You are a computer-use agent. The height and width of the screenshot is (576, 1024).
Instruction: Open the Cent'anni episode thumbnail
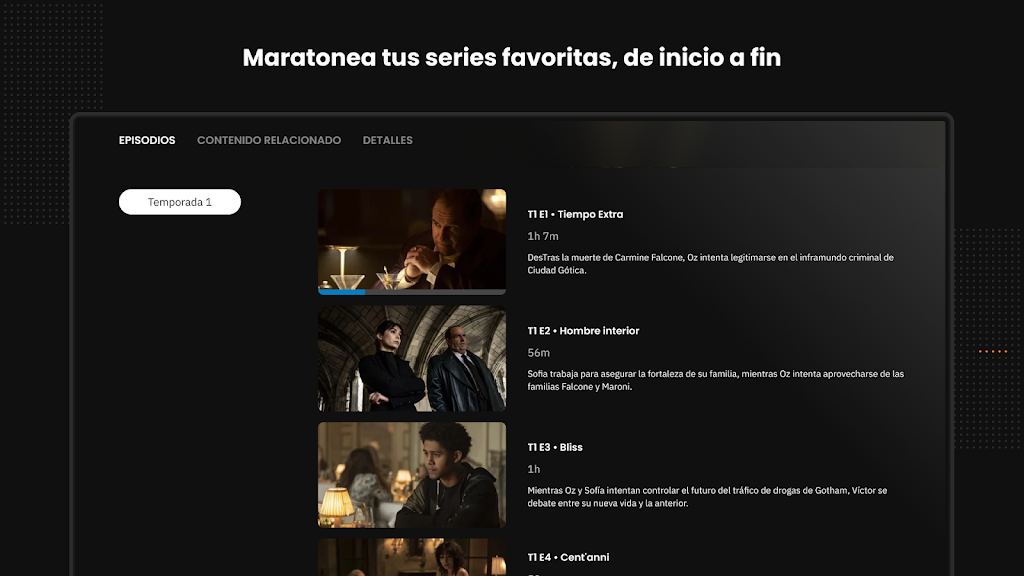pyautogui.click(x=412, y=557)
